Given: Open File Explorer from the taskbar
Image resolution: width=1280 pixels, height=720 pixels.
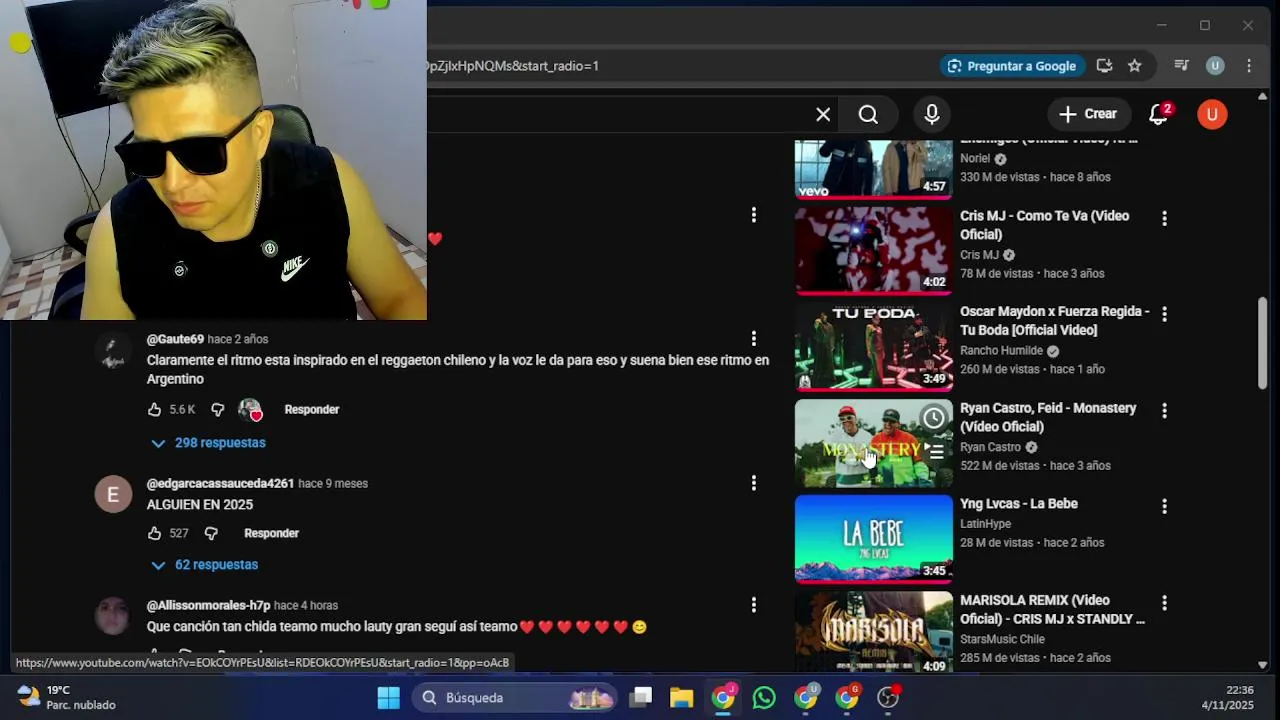Looking at the screenshot, I should coord(682,698).
